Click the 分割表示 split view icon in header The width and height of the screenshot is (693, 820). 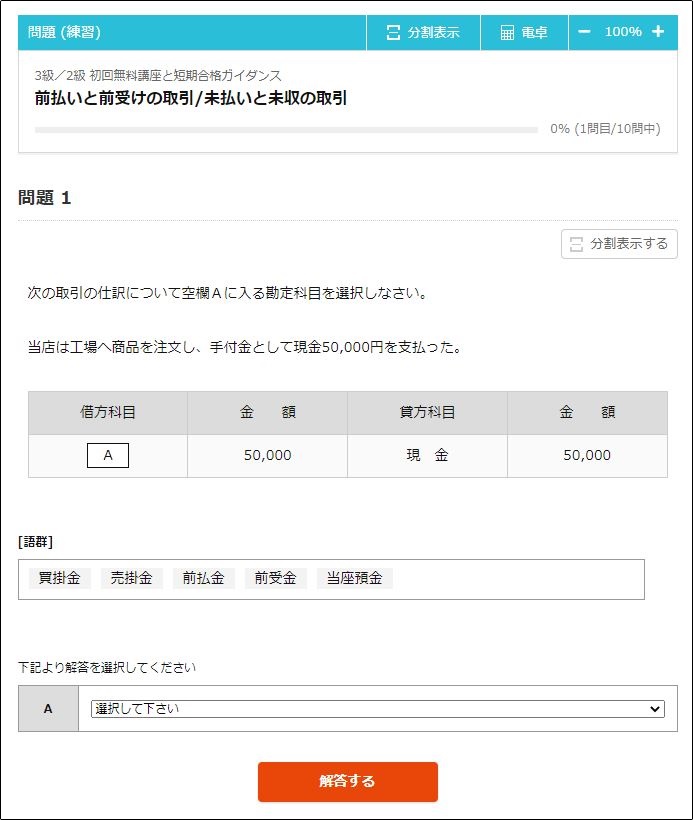[393, 32]
